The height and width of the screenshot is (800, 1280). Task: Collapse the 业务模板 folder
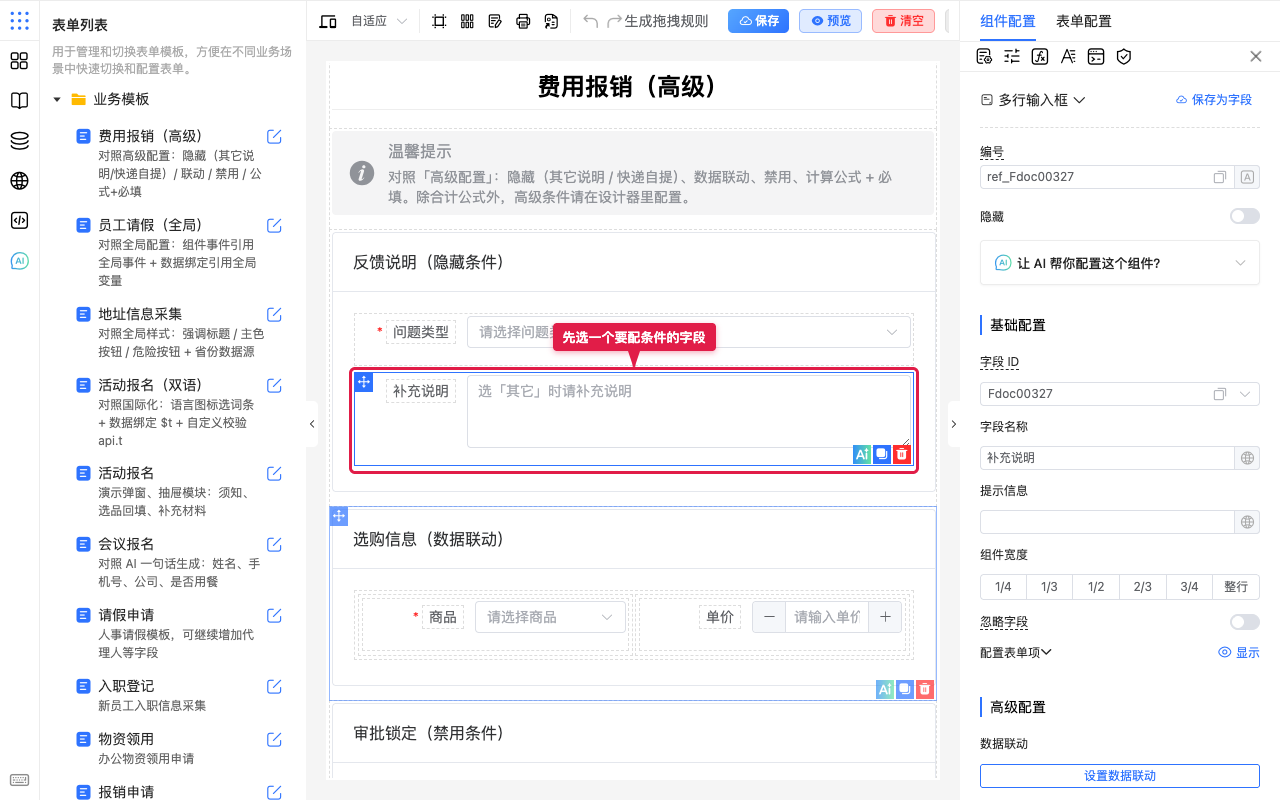pos(57,100)
